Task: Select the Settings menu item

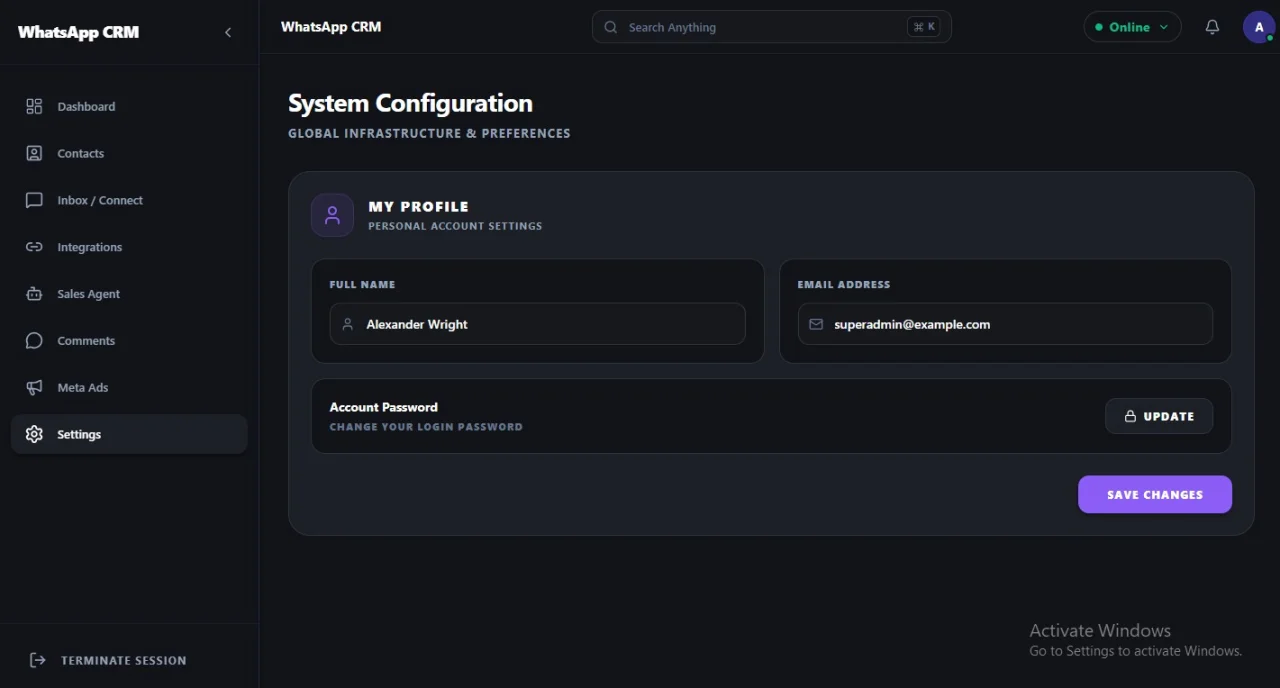Action: click(129, 434)
